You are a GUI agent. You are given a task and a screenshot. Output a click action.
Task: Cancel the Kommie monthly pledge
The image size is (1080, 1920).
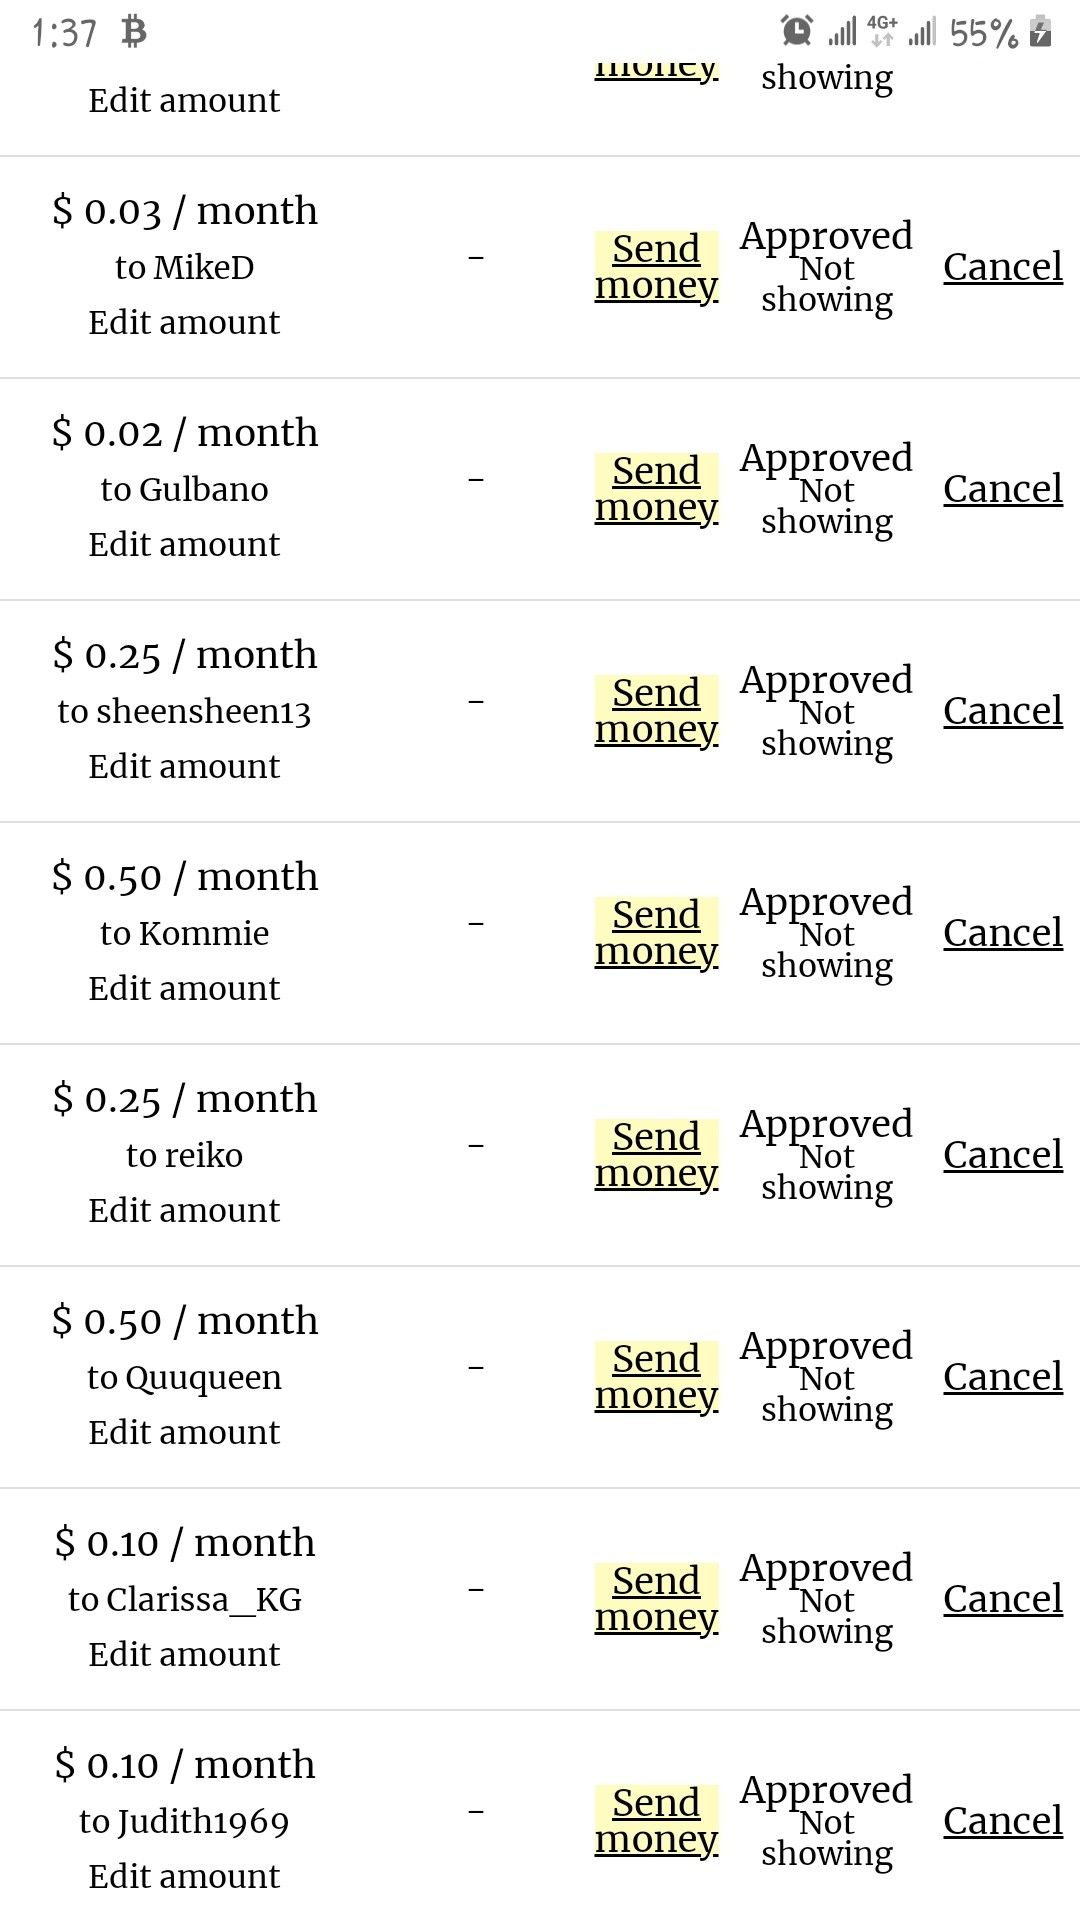tap(1003, 933)
